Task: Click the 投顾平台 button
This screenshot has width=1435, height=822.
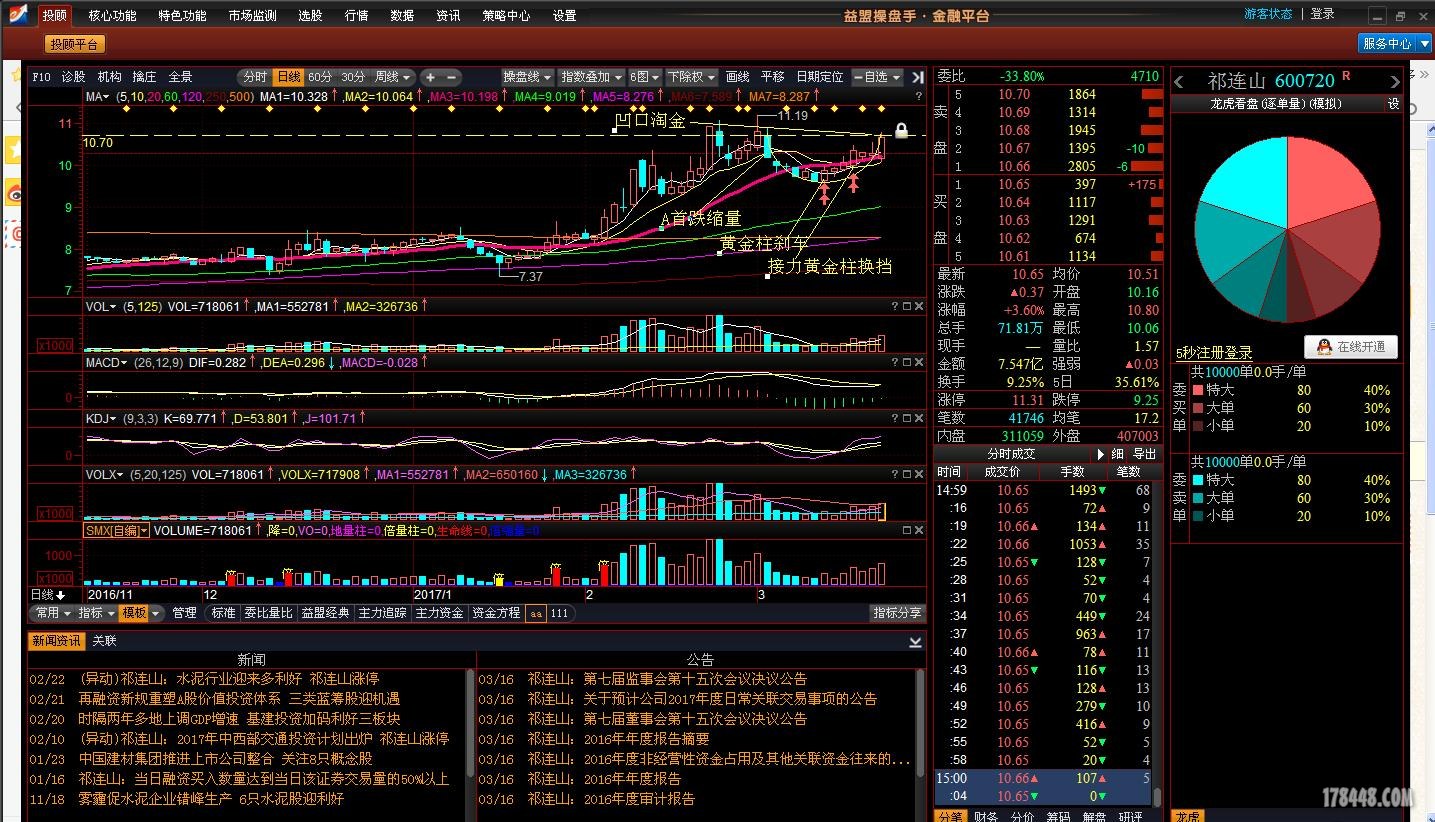Action: pyautogui.click(x=75, y=44)
